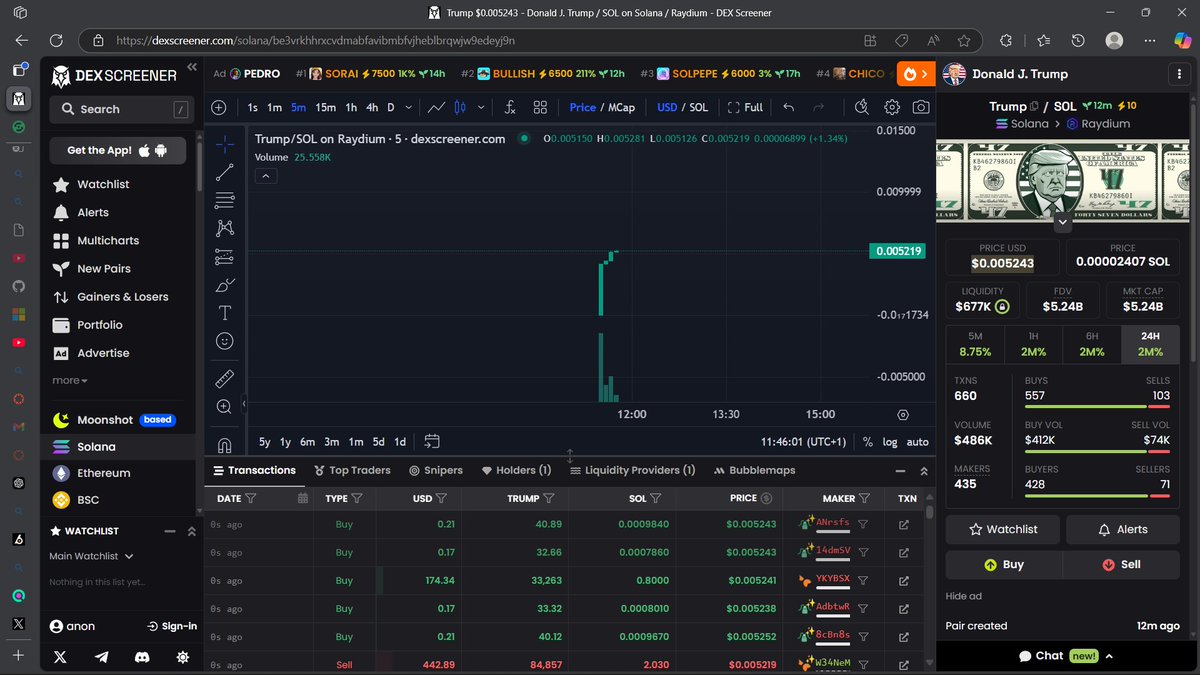Select the Fibonacci retracement tool
The image size is (1200, 675).
coord(225,200)
